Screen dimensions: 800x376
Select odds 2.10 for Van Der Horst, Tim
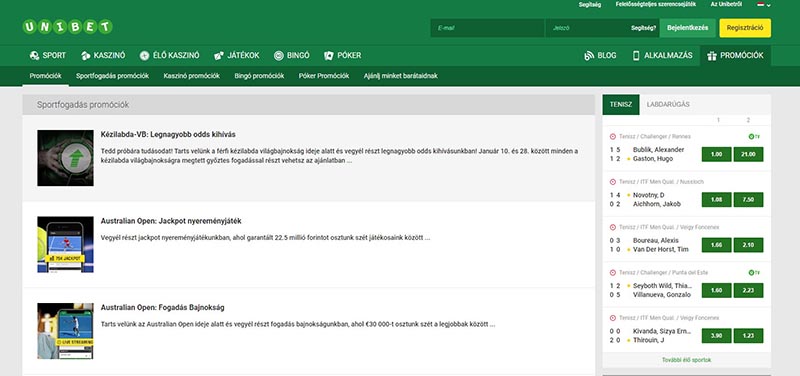(x=748, y=245)
